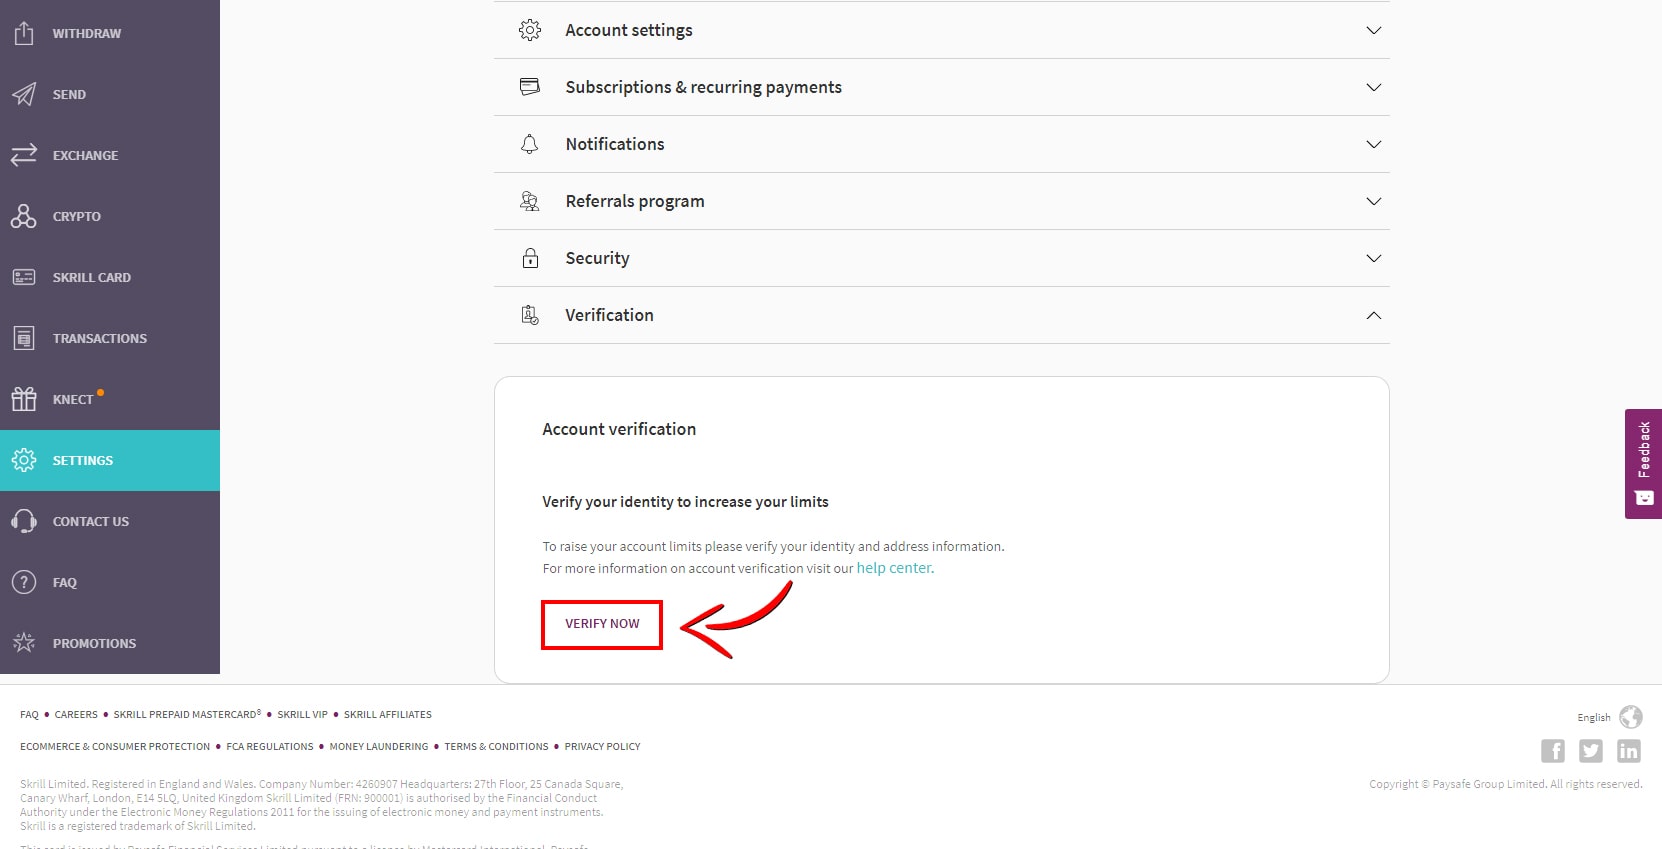Click the Referrals program people icon
The width and height of the screenshot is (1662, 849).
pyautogui.click(x=530, y=201)
